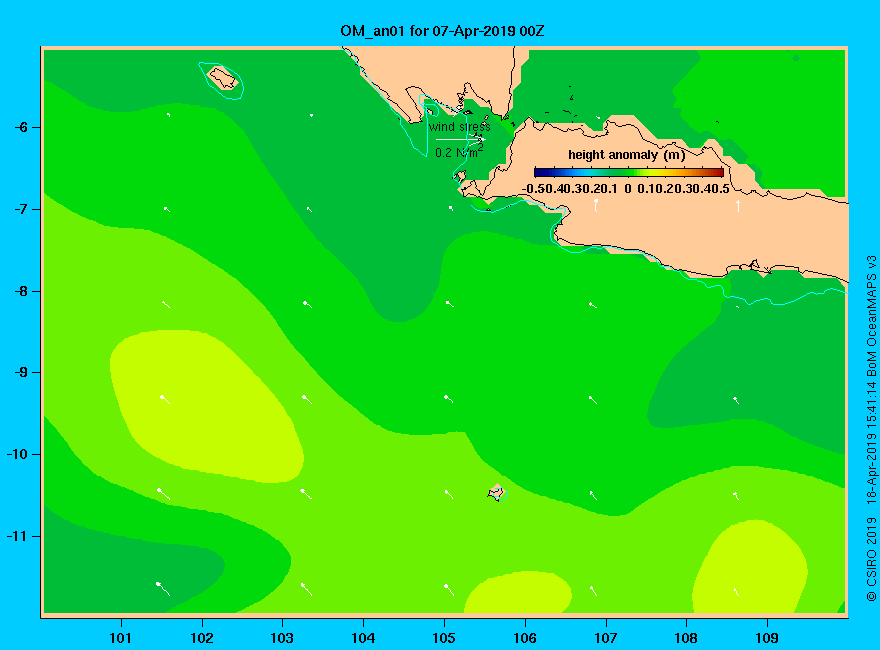Click the '0' label under the color bar

tap(628, 189)
